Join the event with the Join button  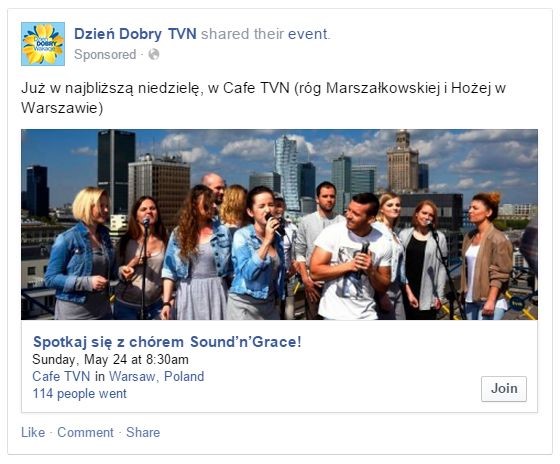pyautogui.click(x=504, y=389)
